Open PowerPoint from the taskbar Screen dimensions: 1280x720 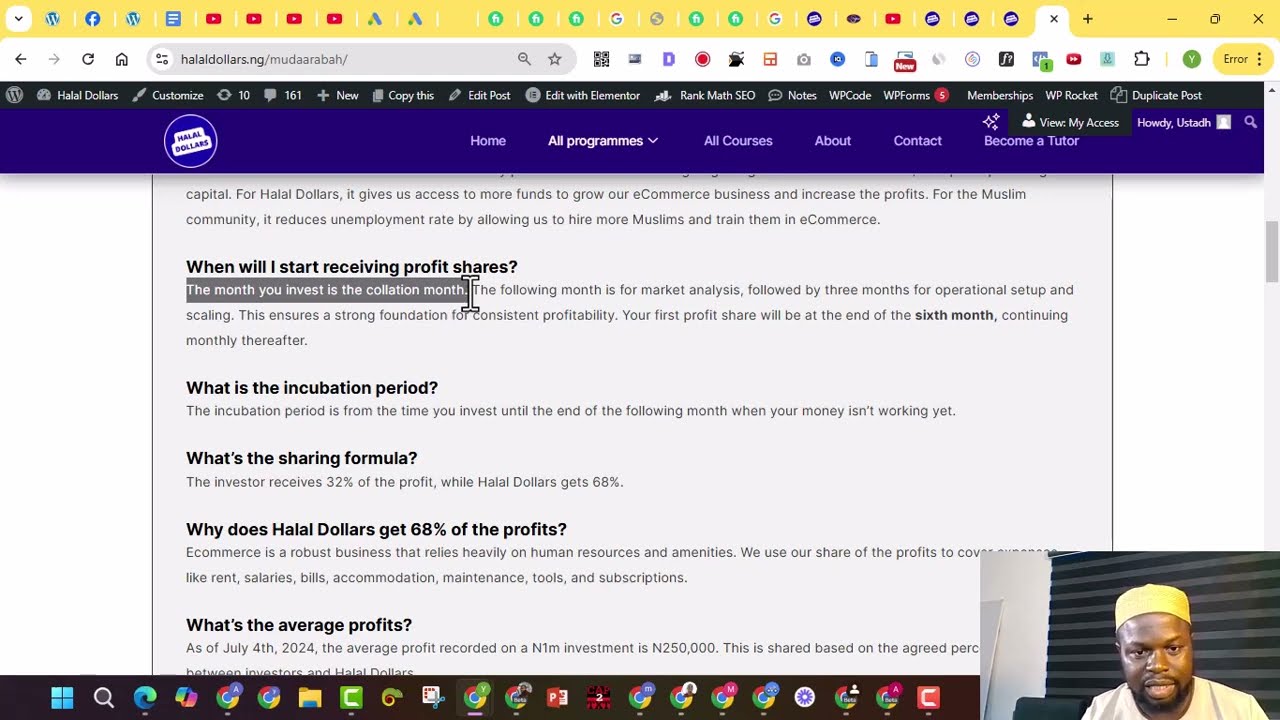coord(557,697)
